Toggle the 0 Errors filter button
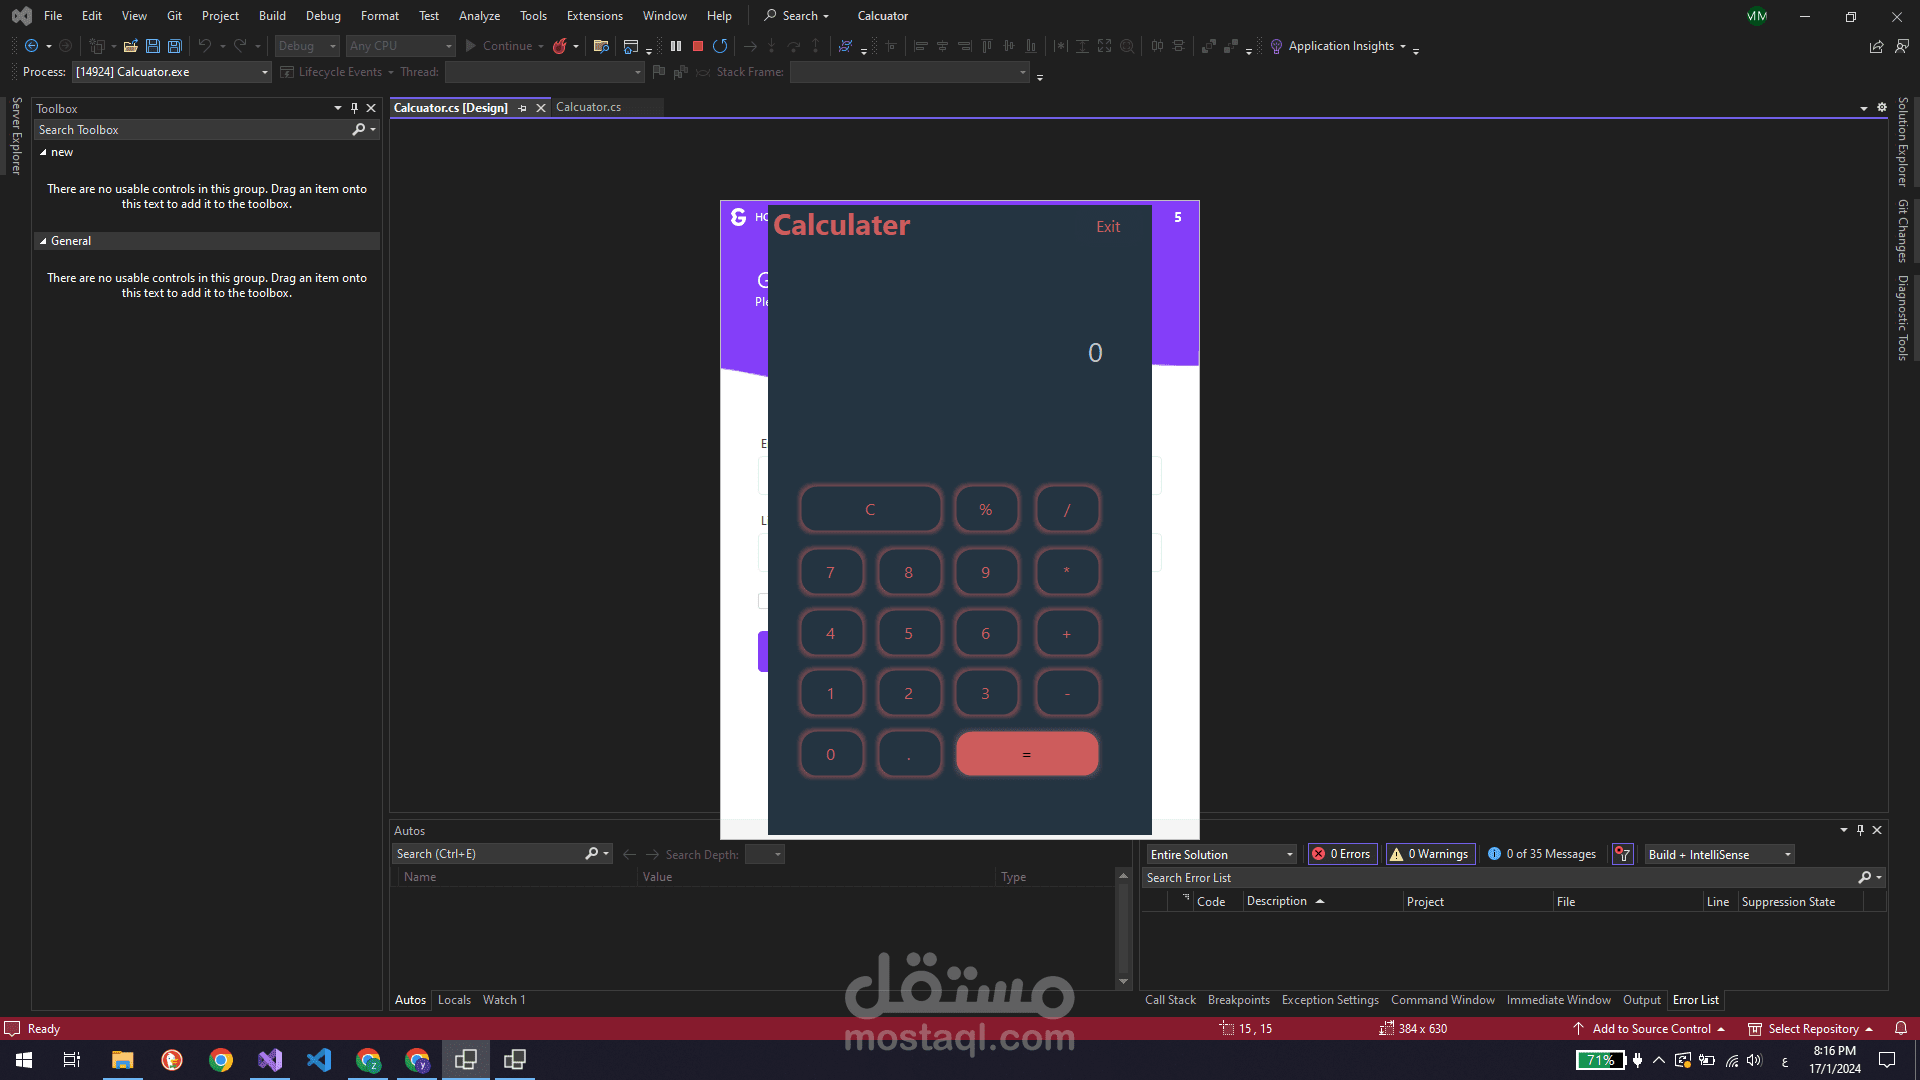 coord(1343,854)
